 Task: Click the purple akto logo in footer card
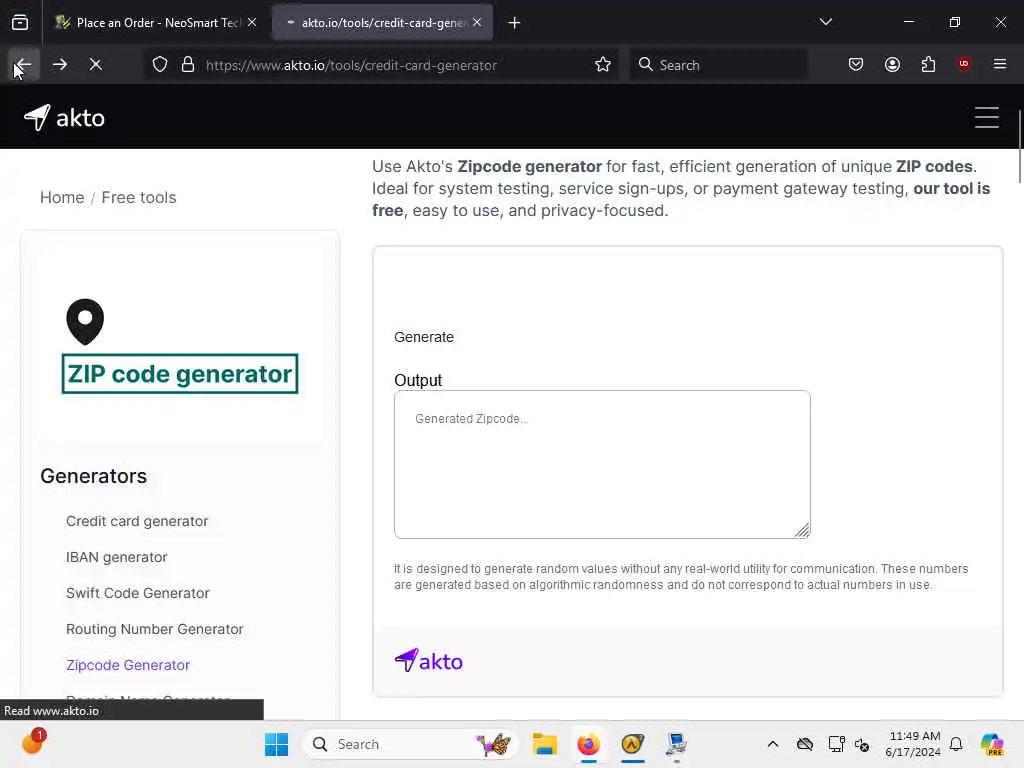(428, 661)
